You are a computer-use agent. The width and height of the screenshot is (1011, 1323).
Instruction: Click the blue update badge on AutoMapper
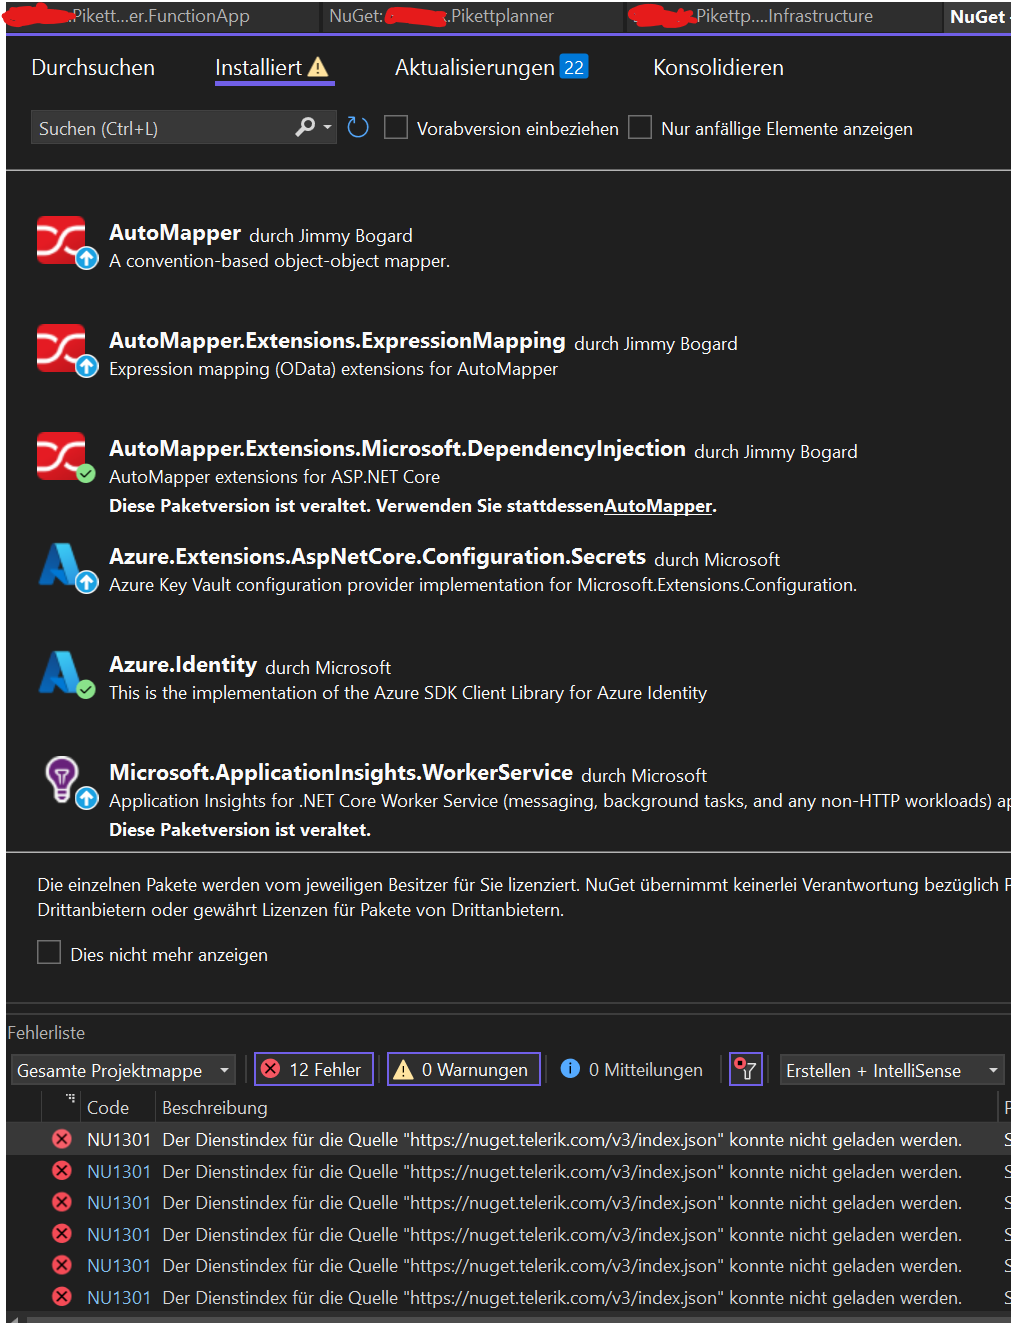tap(85, 260)
